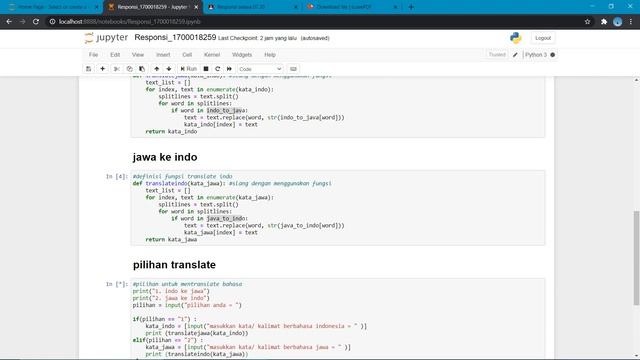
Task: Paste cells below via the toolbar icon
Action: point(142,69)
